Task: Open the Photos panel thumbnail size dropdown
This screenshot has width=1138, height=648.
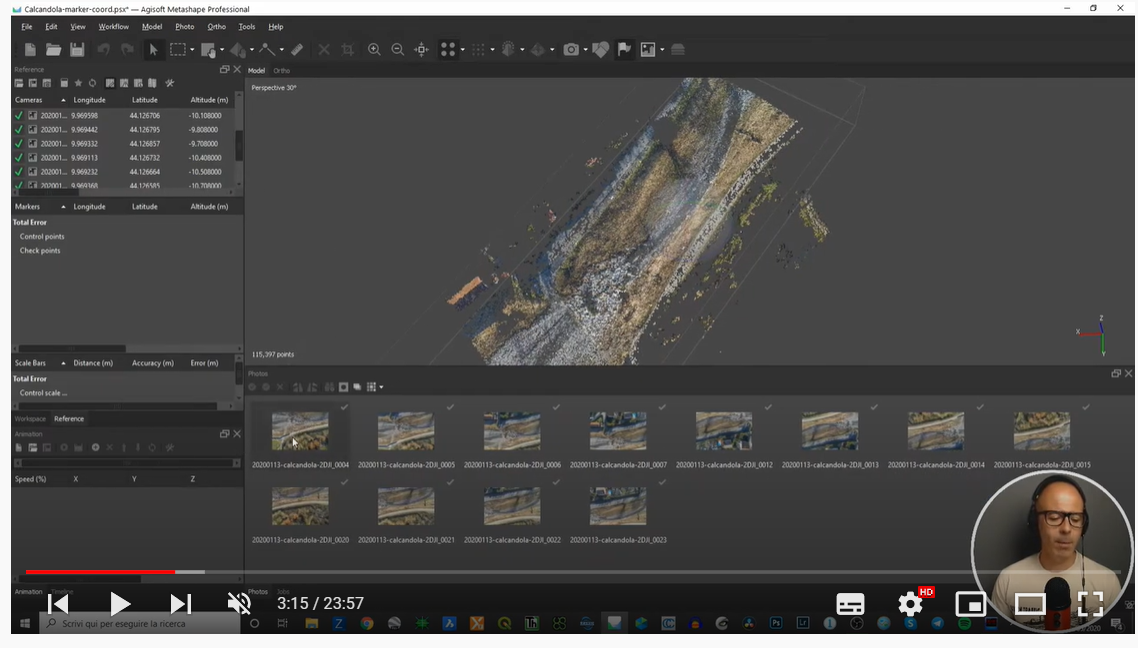Action: point(380,386)
